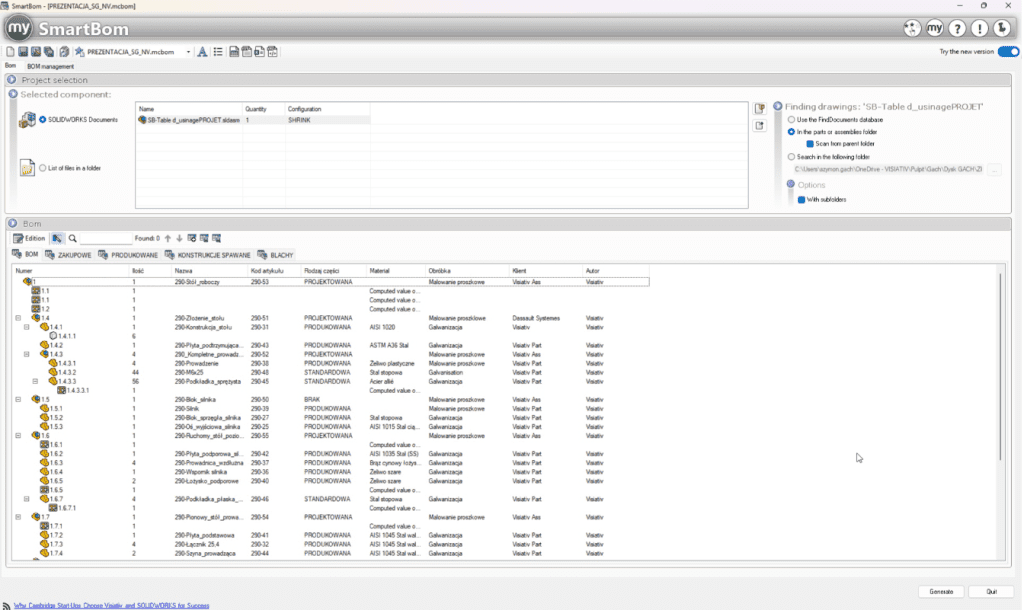1024x610 pixels.
Task: Select List of files in a folder
Action: coord(42,168)
